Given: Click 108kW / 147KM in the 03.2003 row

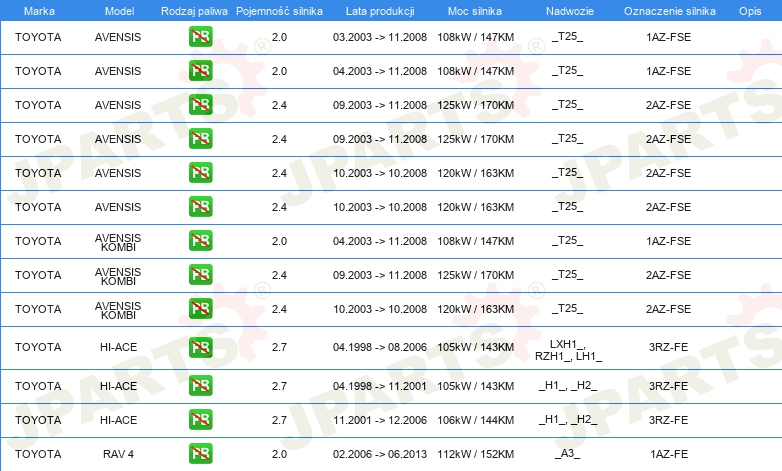Looking at the screenshot, I should click(476, 37).
